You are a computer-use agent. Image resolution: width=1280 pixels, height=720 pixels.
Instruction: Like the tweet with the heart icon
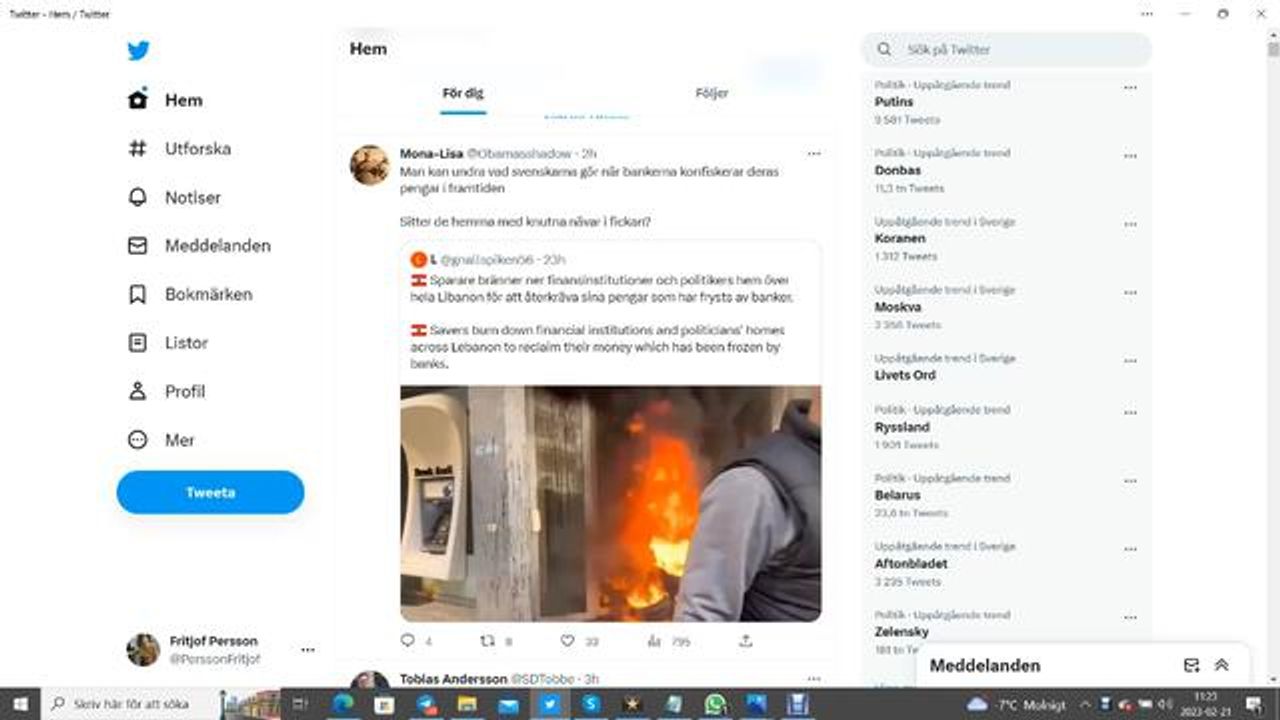(x=567, y=641)
